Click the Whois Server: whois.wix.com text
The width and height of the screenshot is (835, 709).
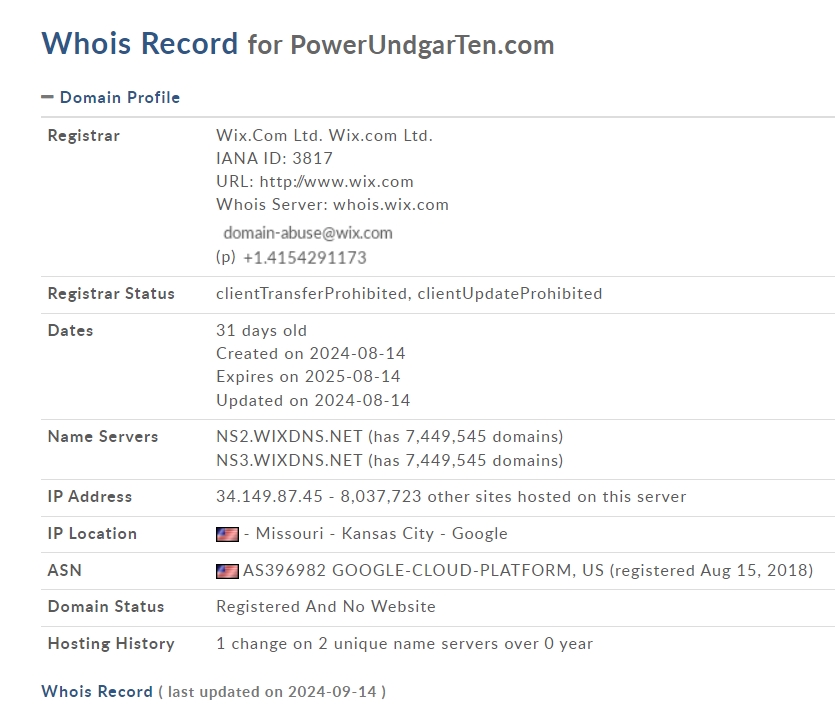click(332, 205)
